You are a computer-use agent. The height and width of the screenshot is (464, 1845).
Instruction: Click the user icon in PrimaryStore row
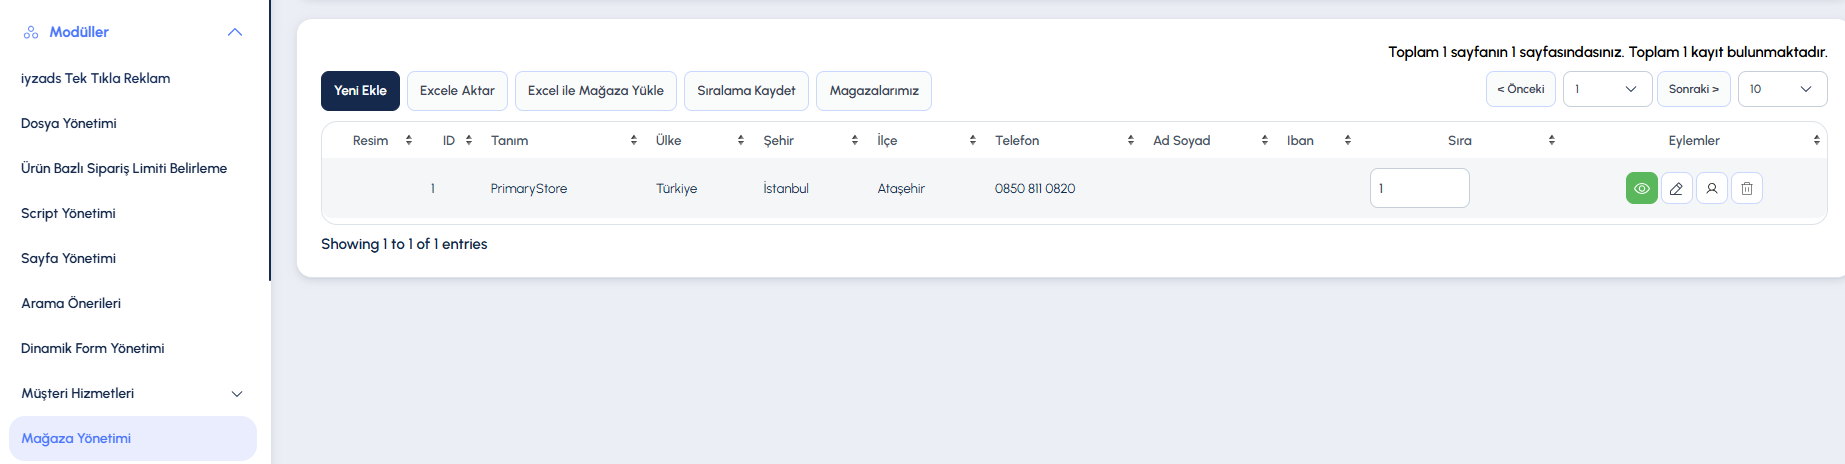tap(1711, 188)
